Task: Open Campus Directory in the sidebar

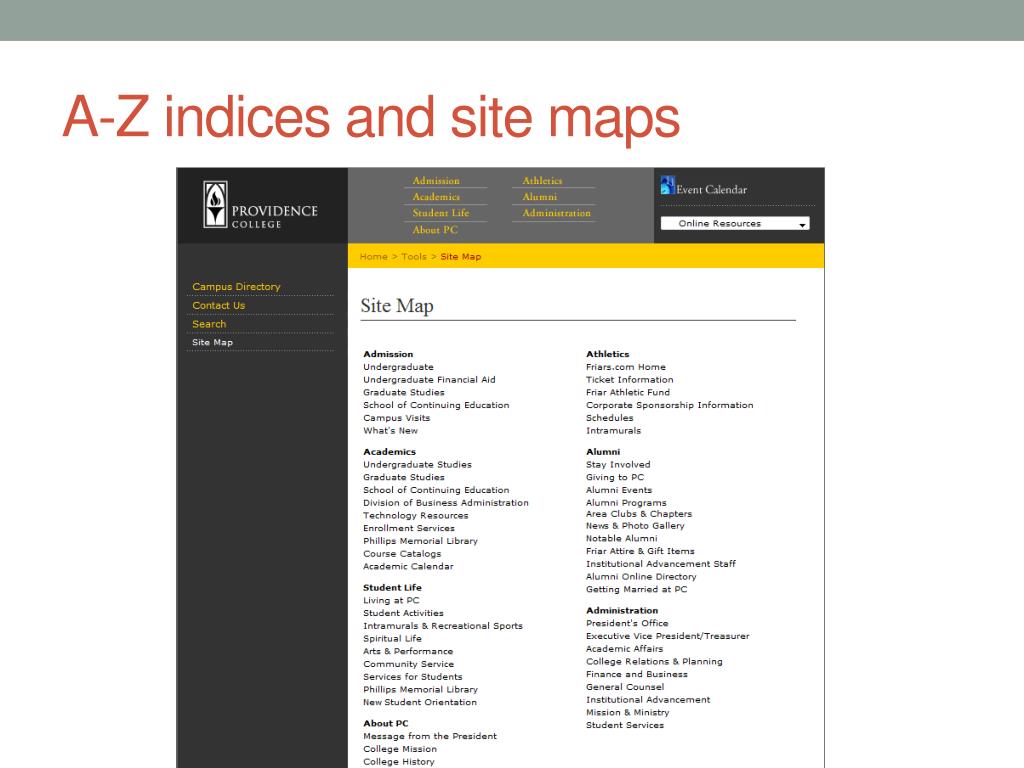Action: click(x=236, y=287)
